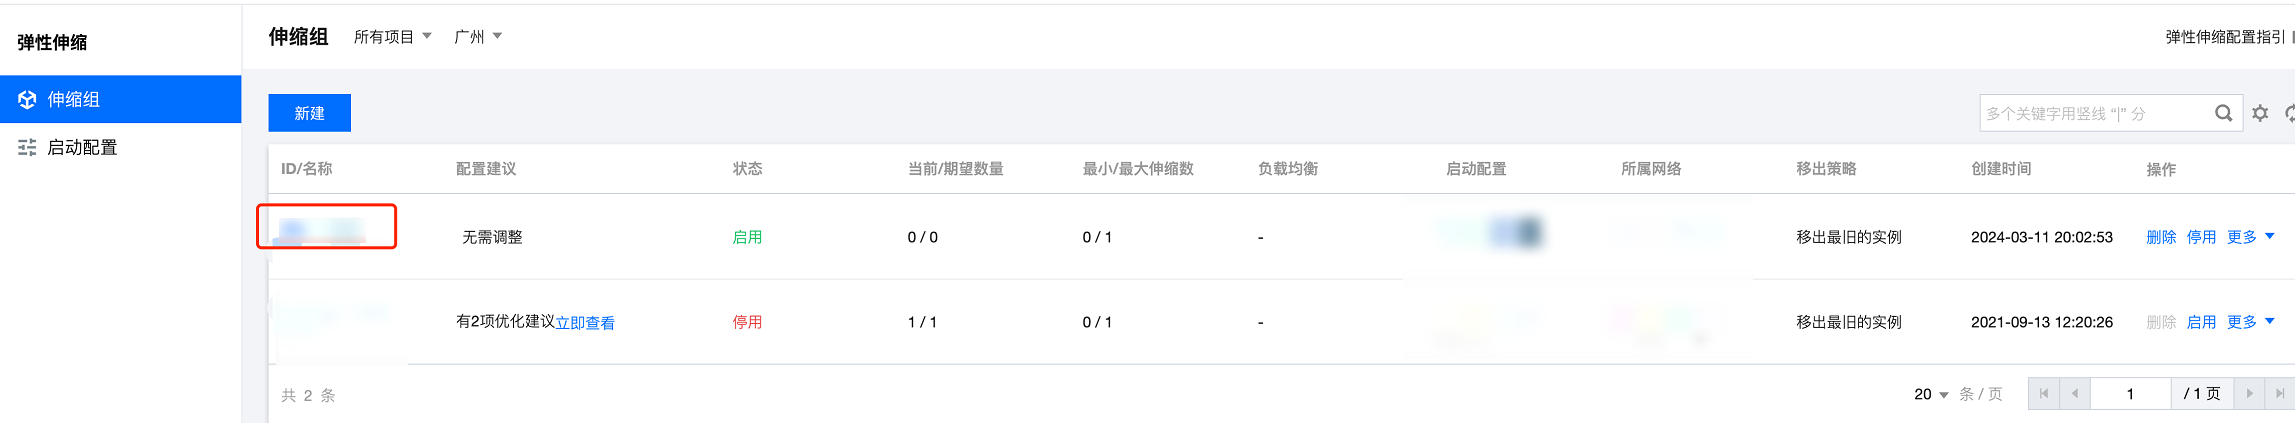This screenshot has width=2295, height=423.
Task: Go to first page arrow icon
Action: 2043,394
